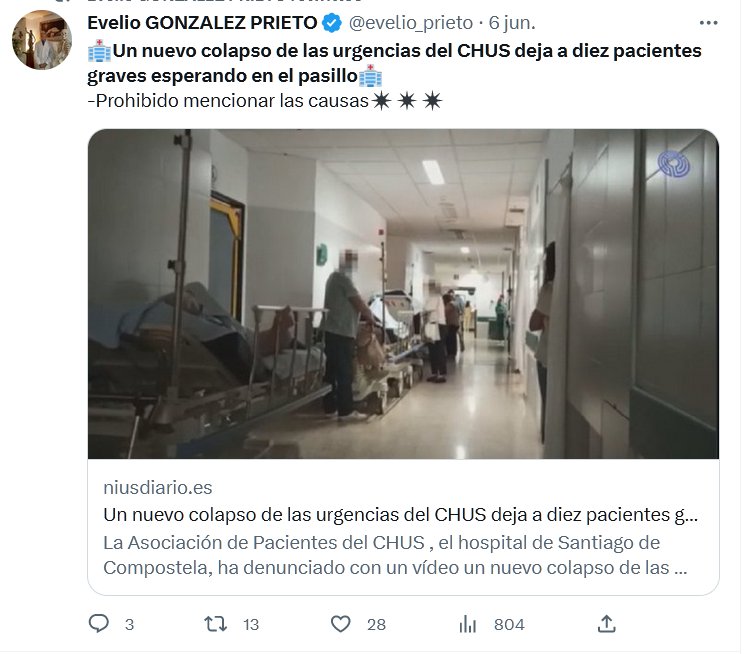Click the blue verified badge
750x654 pixels.
[332, 23]
